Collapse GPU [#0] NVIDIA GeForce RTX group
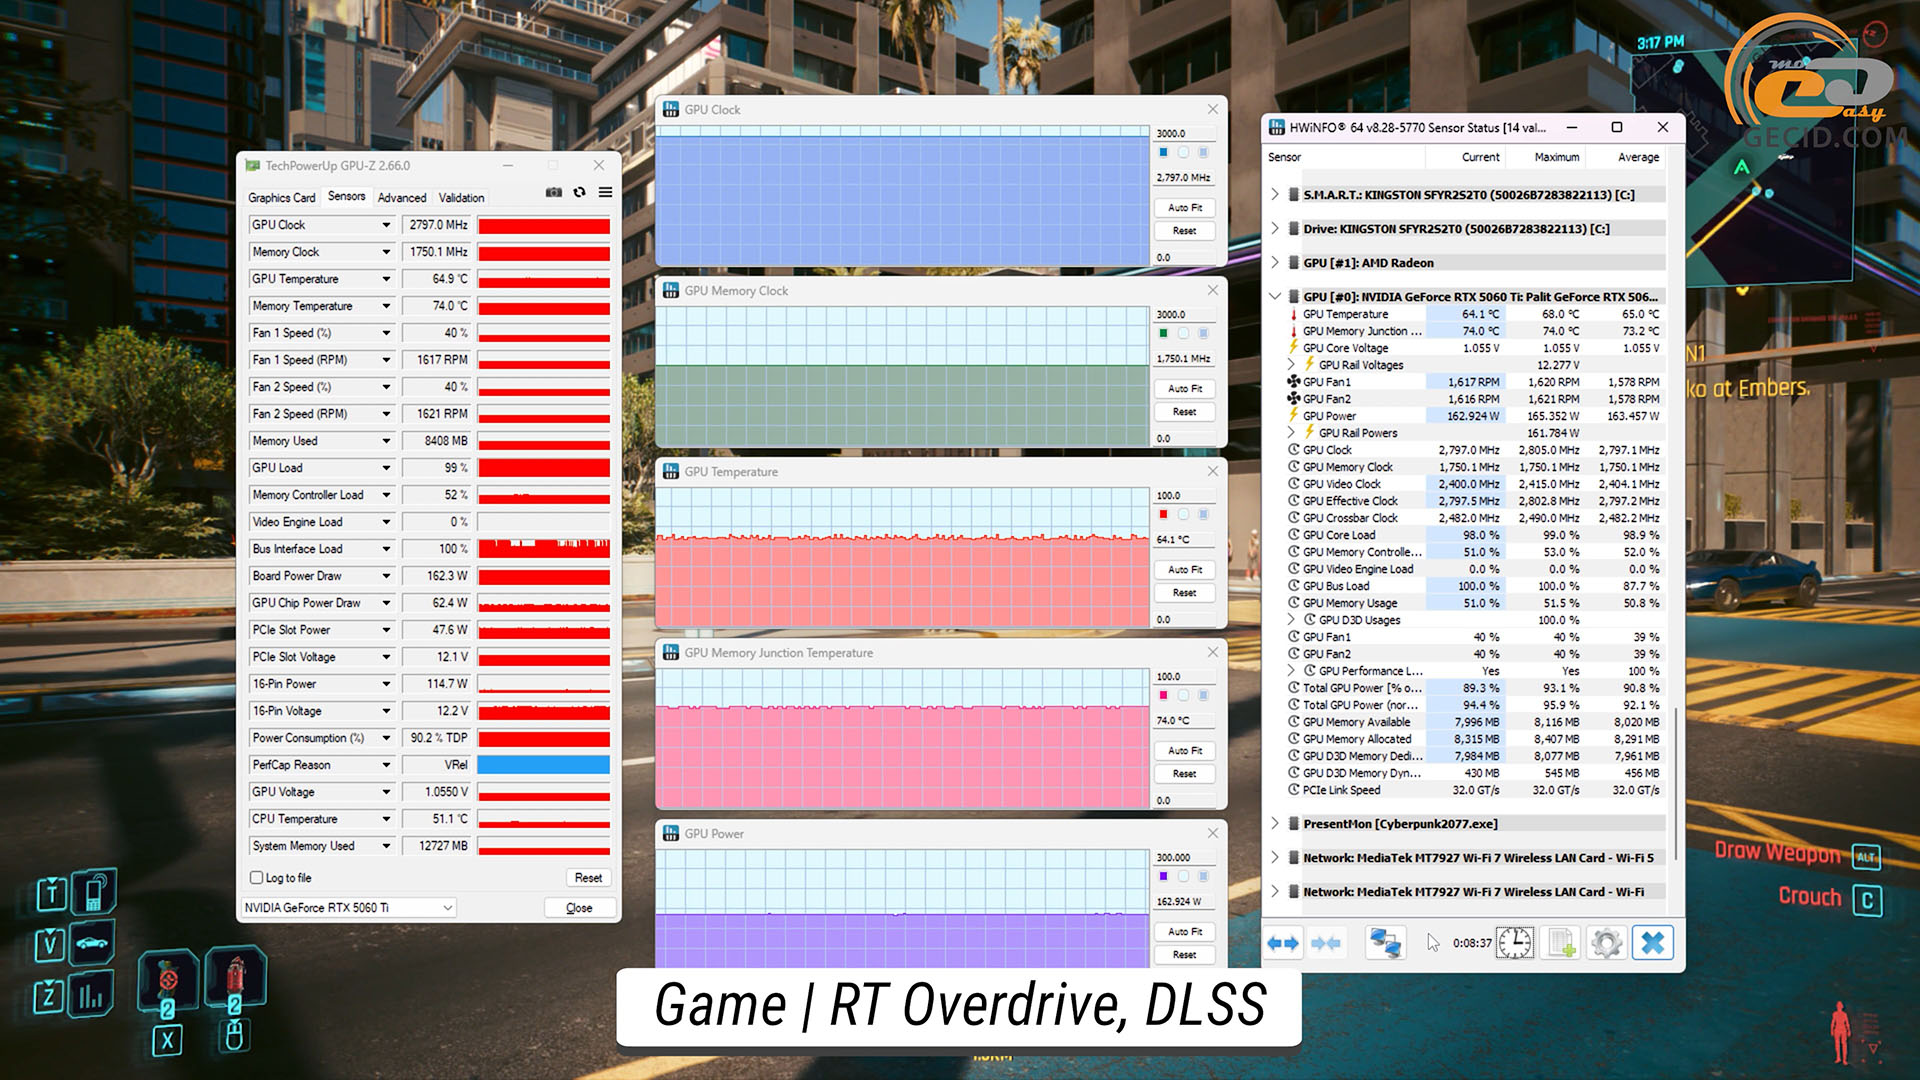The image size is (1920, 1080). [x=1275, y=296]
